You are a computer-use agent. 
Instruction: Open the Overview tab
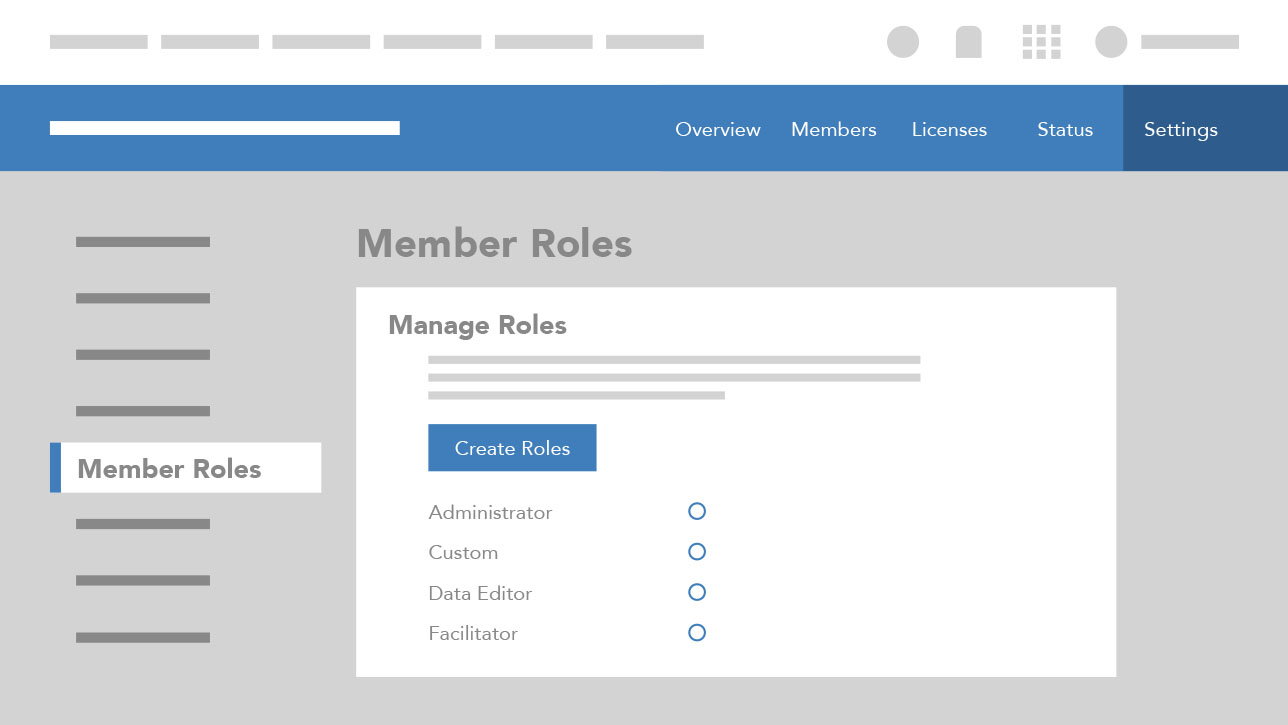tap(718, 129)
